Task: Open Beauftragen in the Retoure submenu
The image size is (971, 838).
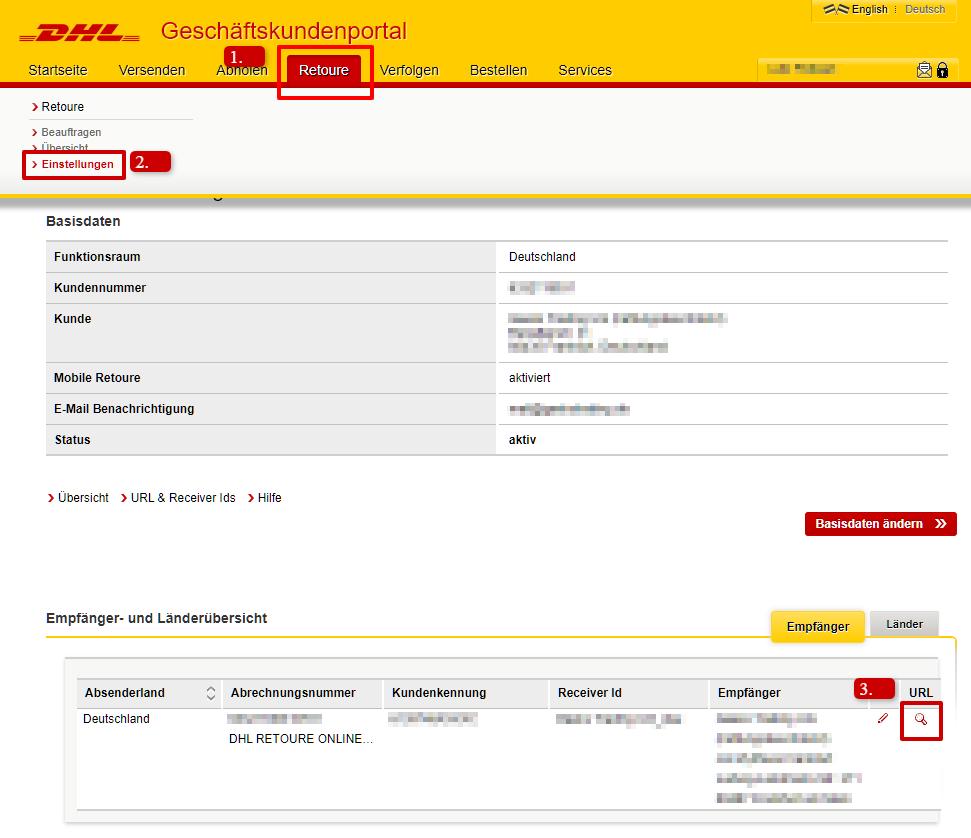Action: pos(71,132)
